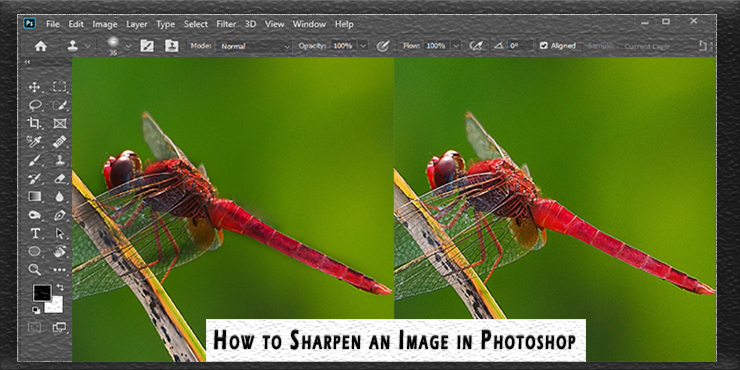The image size is (740, 370).
Task: Select the Dodge tool
Action: (34, 215)
